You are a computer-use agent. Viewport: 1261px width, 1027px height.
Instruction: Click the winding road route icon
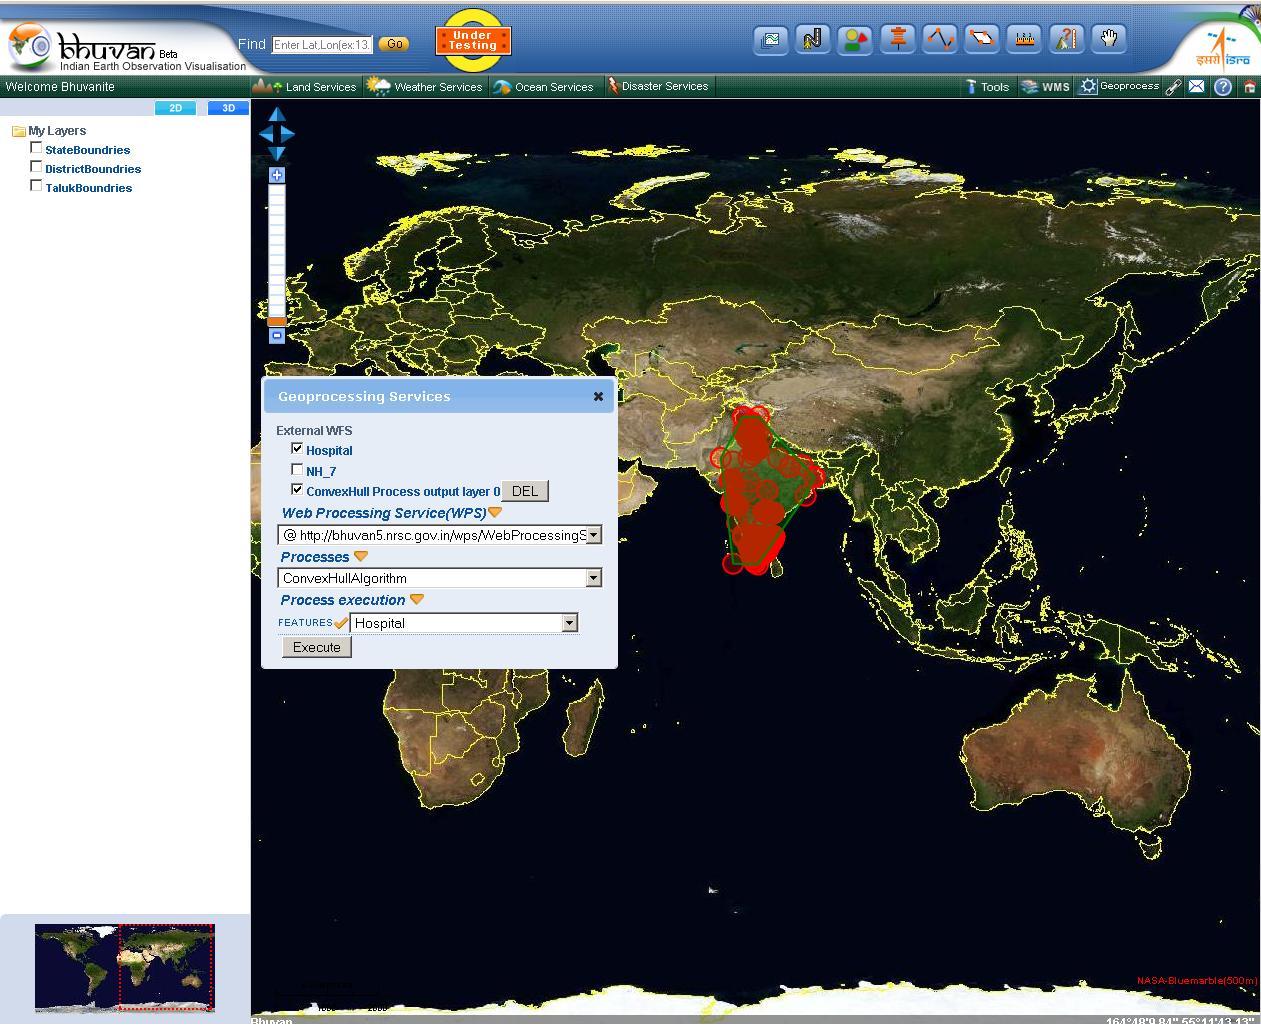(x=813, y=40)
